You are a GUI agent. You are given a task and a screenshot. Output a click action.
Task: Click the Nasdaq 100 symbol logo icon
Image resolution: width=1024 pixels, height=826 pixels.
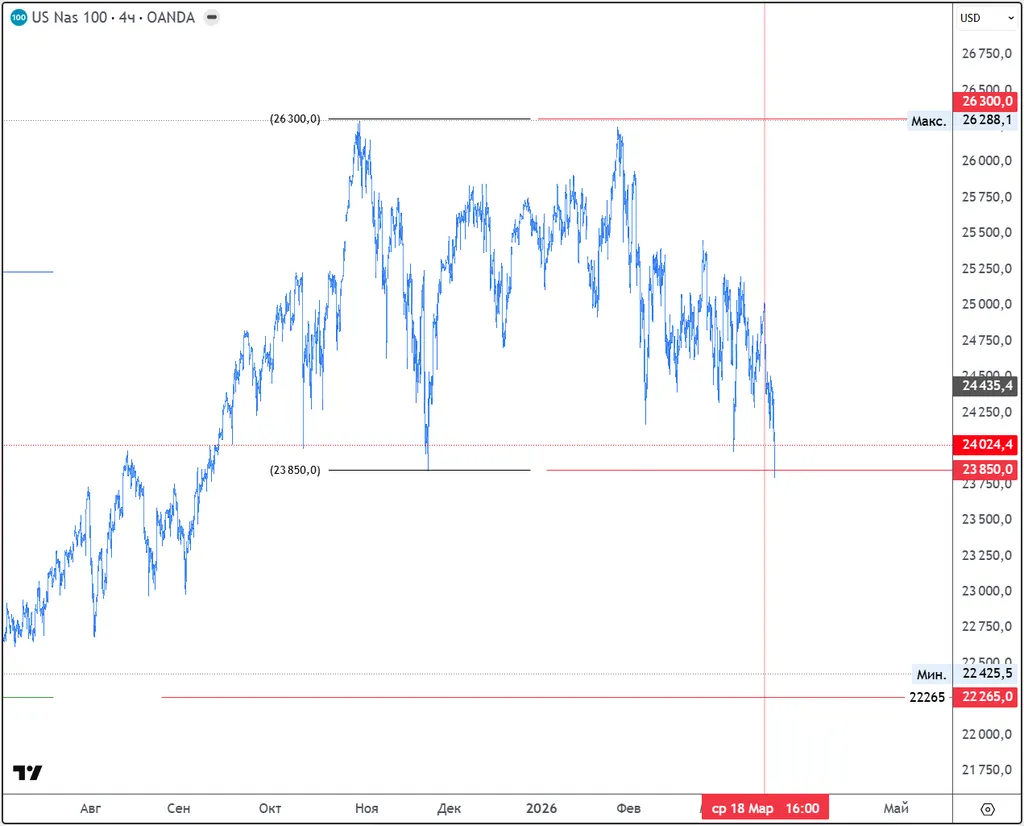(19, 18)
